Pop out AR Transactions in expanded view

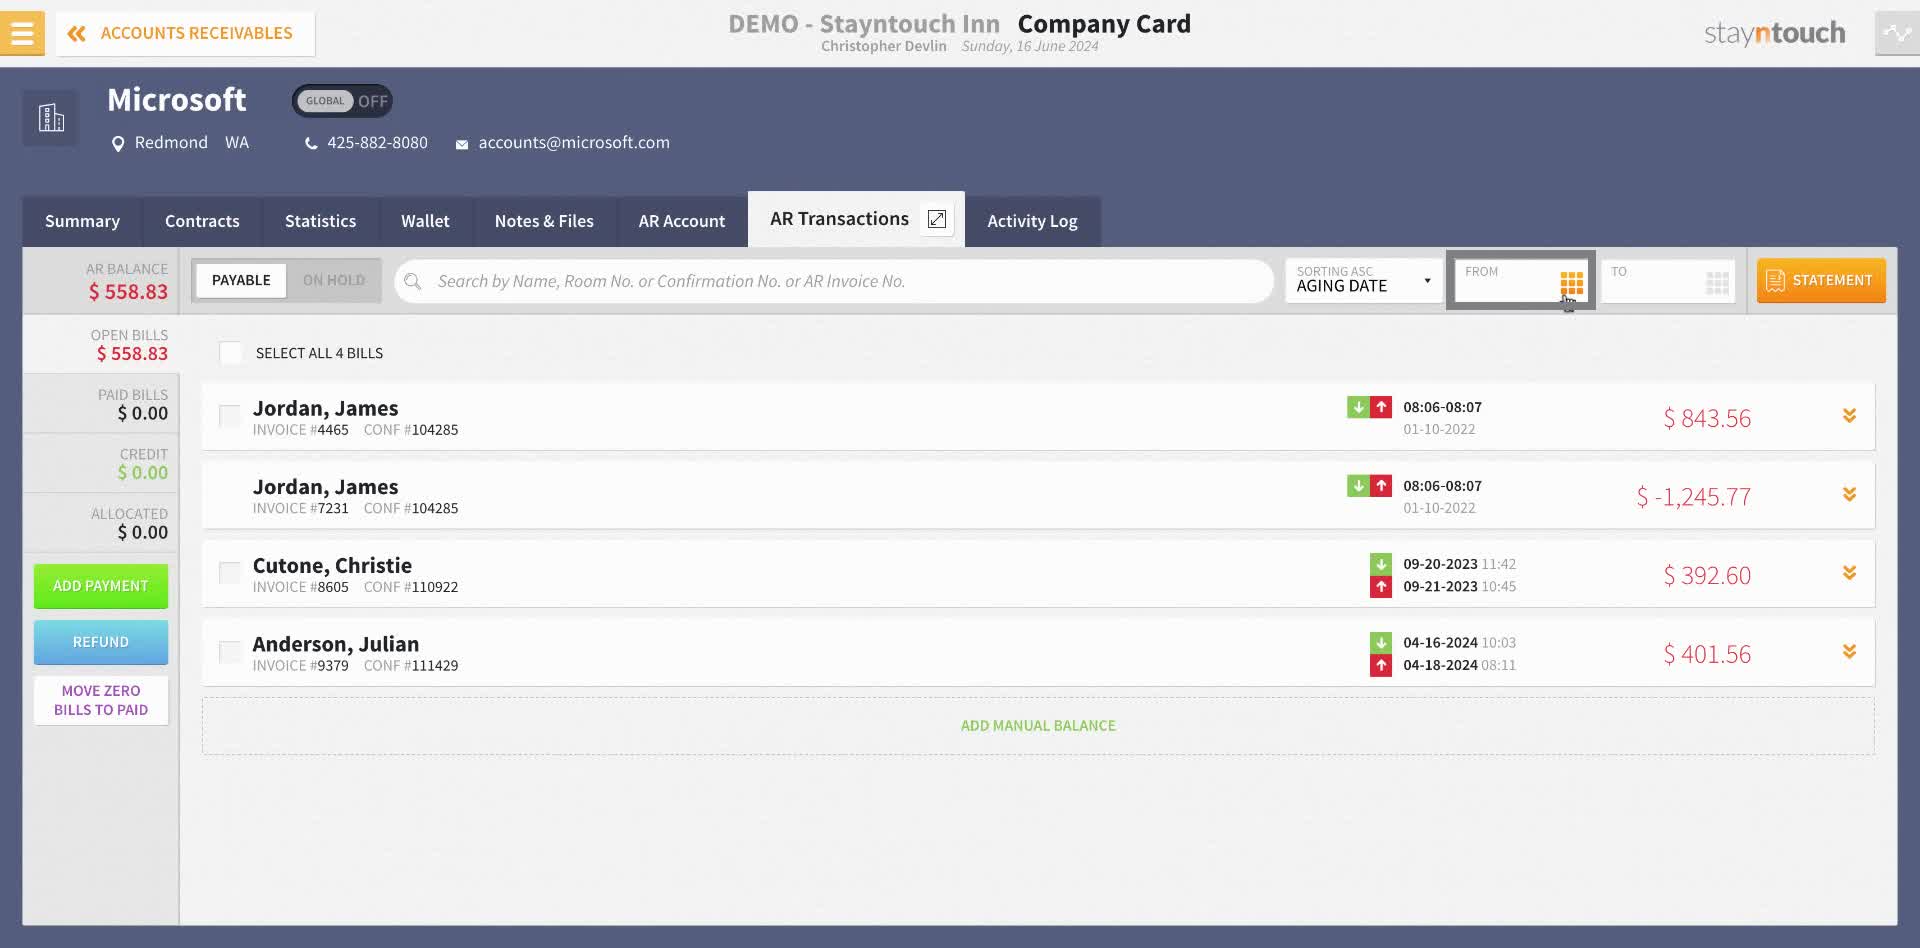pyautogui.click(x=937, y=219)
